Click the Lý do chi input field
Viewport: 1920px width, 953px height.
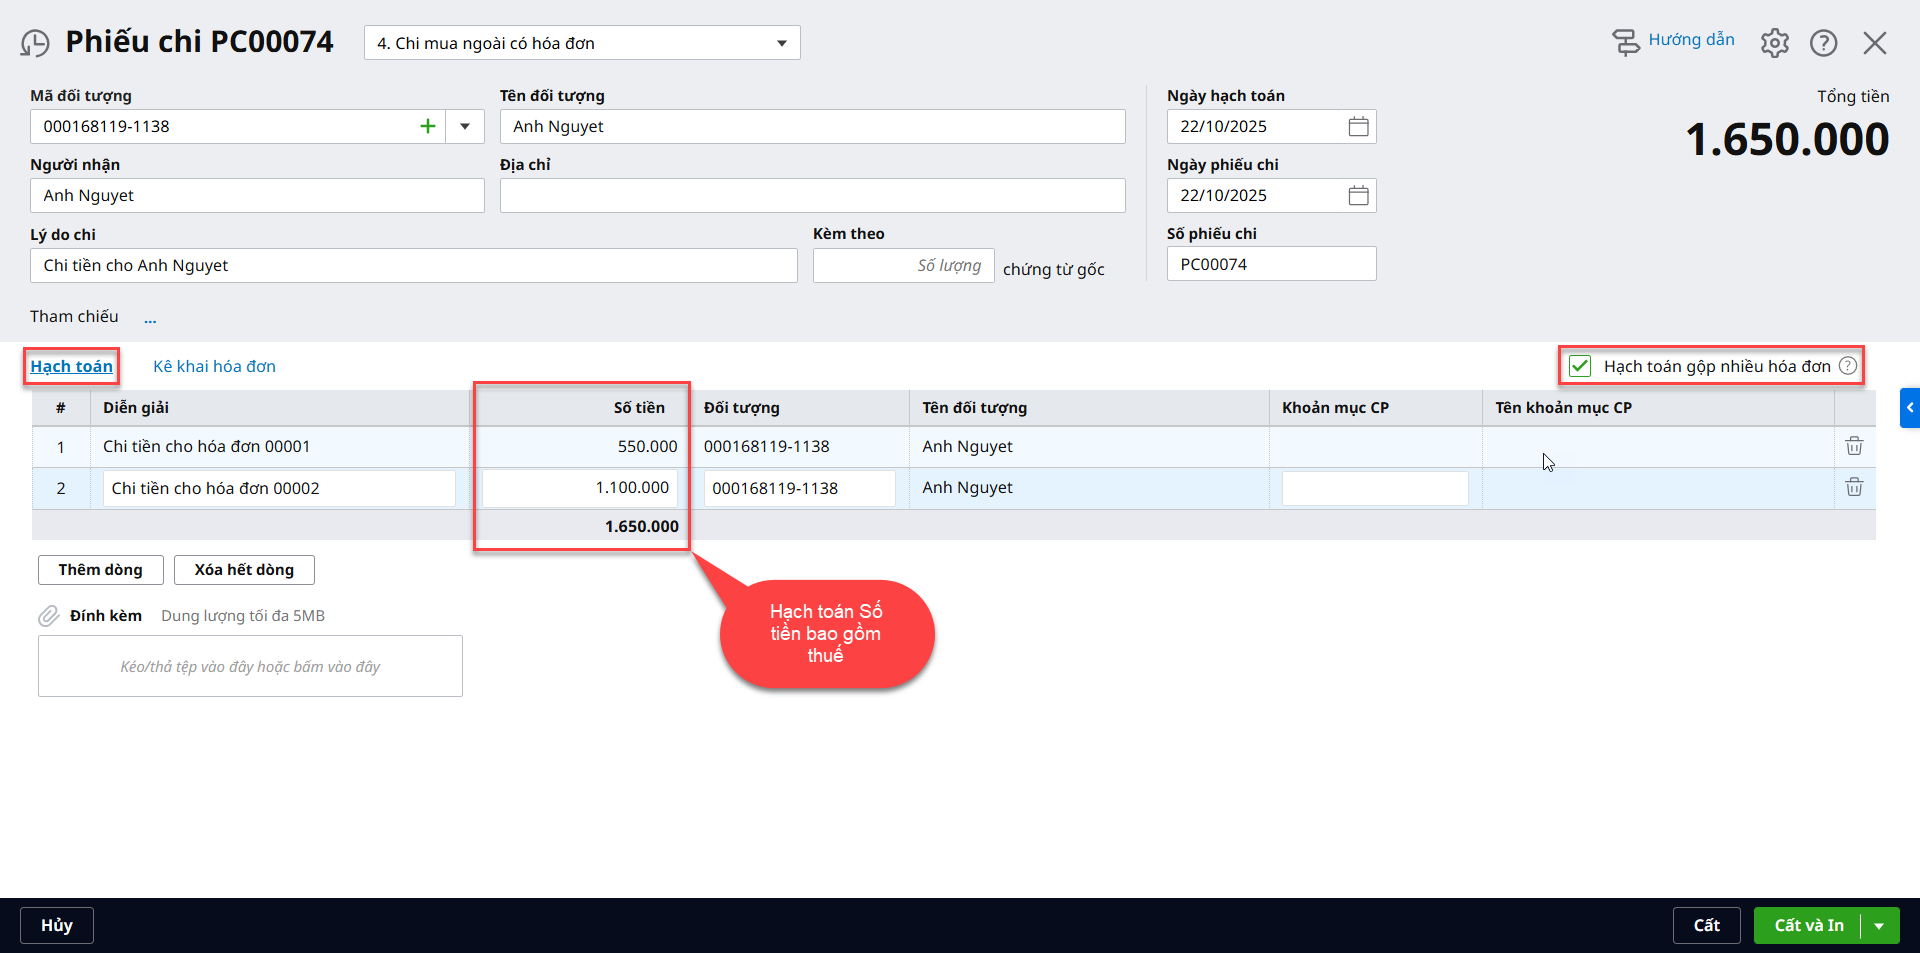pos(413,265)
